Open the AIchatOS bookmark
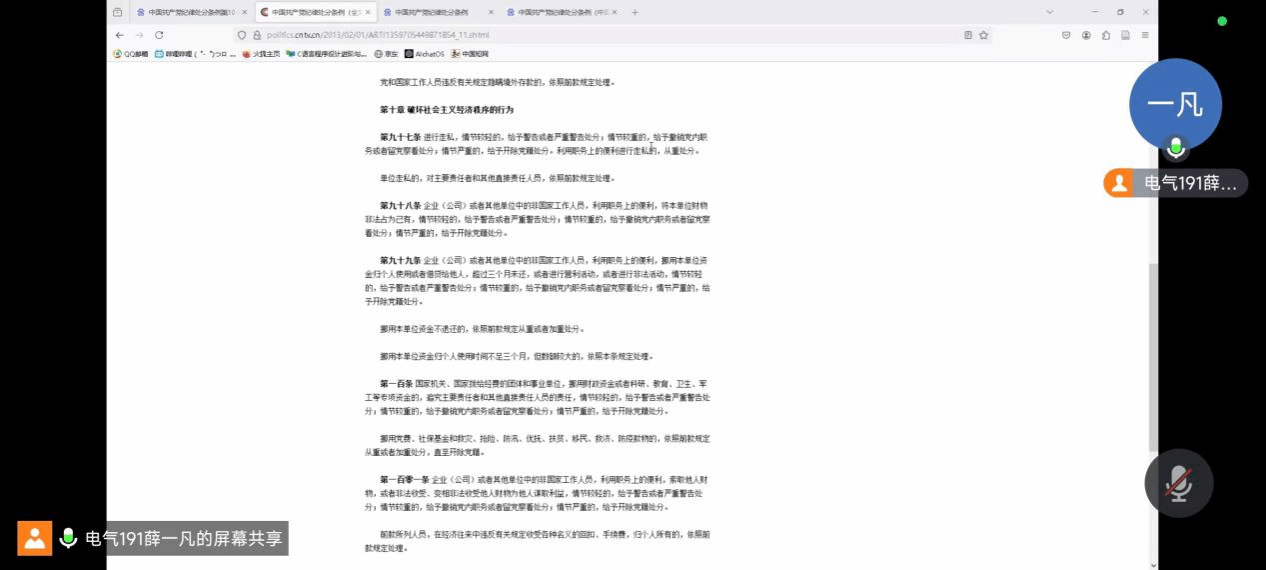The image size is (1266, 570). pyautogui.click(x=424, y=54)
